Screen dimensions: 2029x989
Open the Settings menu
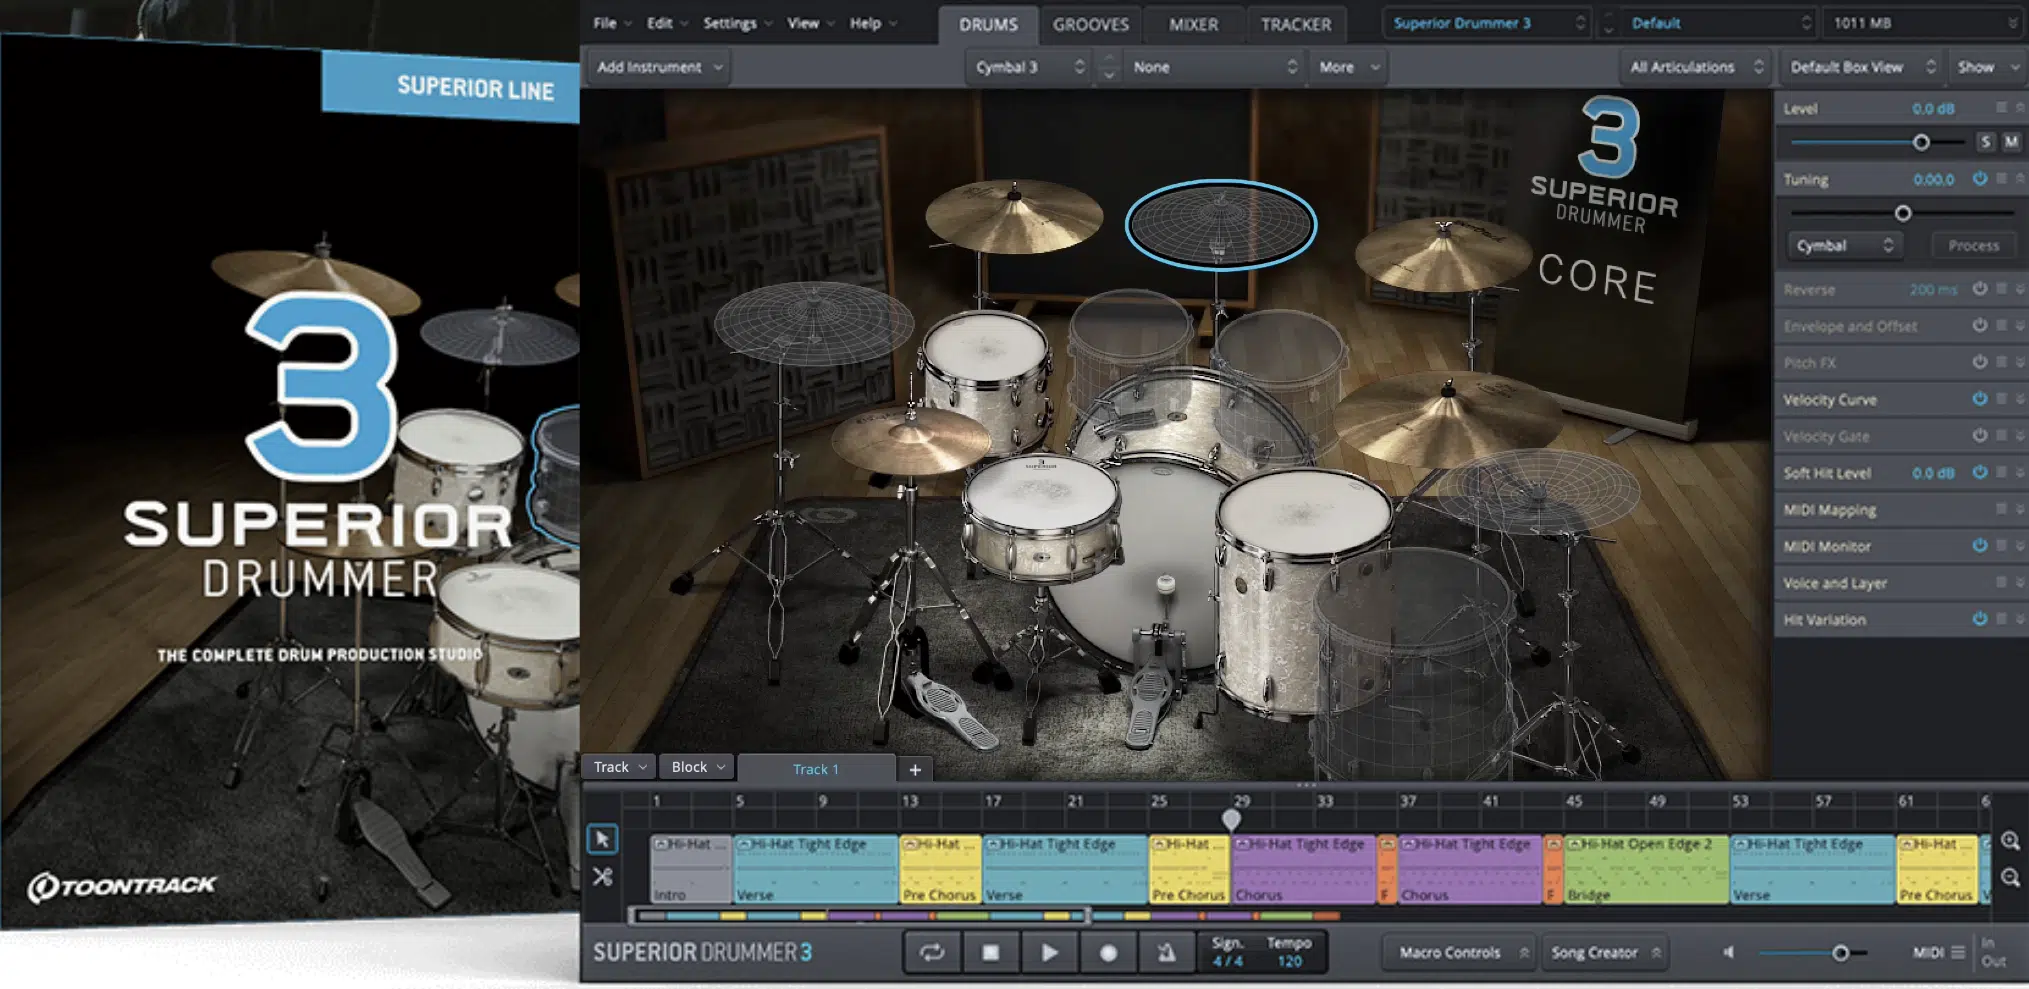point(738,23)
